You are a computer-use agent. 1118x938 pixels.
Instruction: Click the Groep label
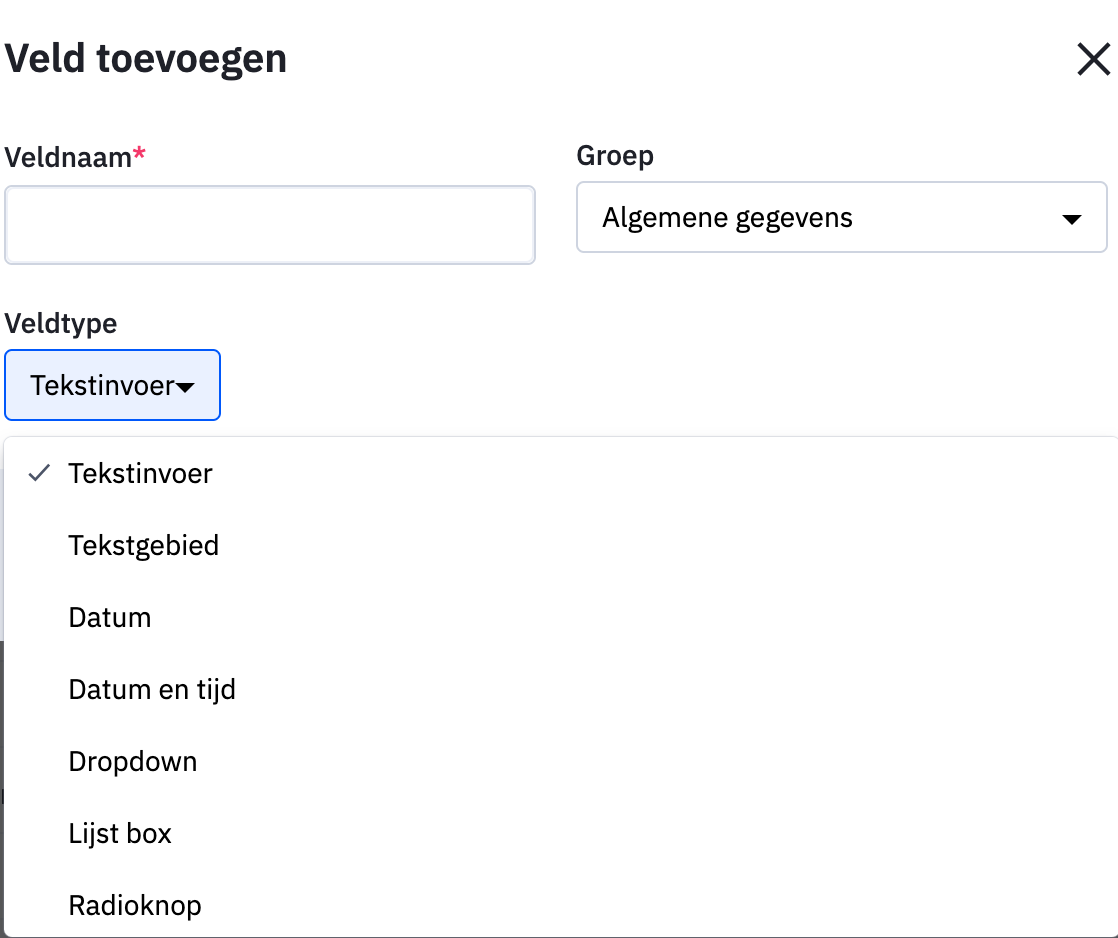coord(614,155)
